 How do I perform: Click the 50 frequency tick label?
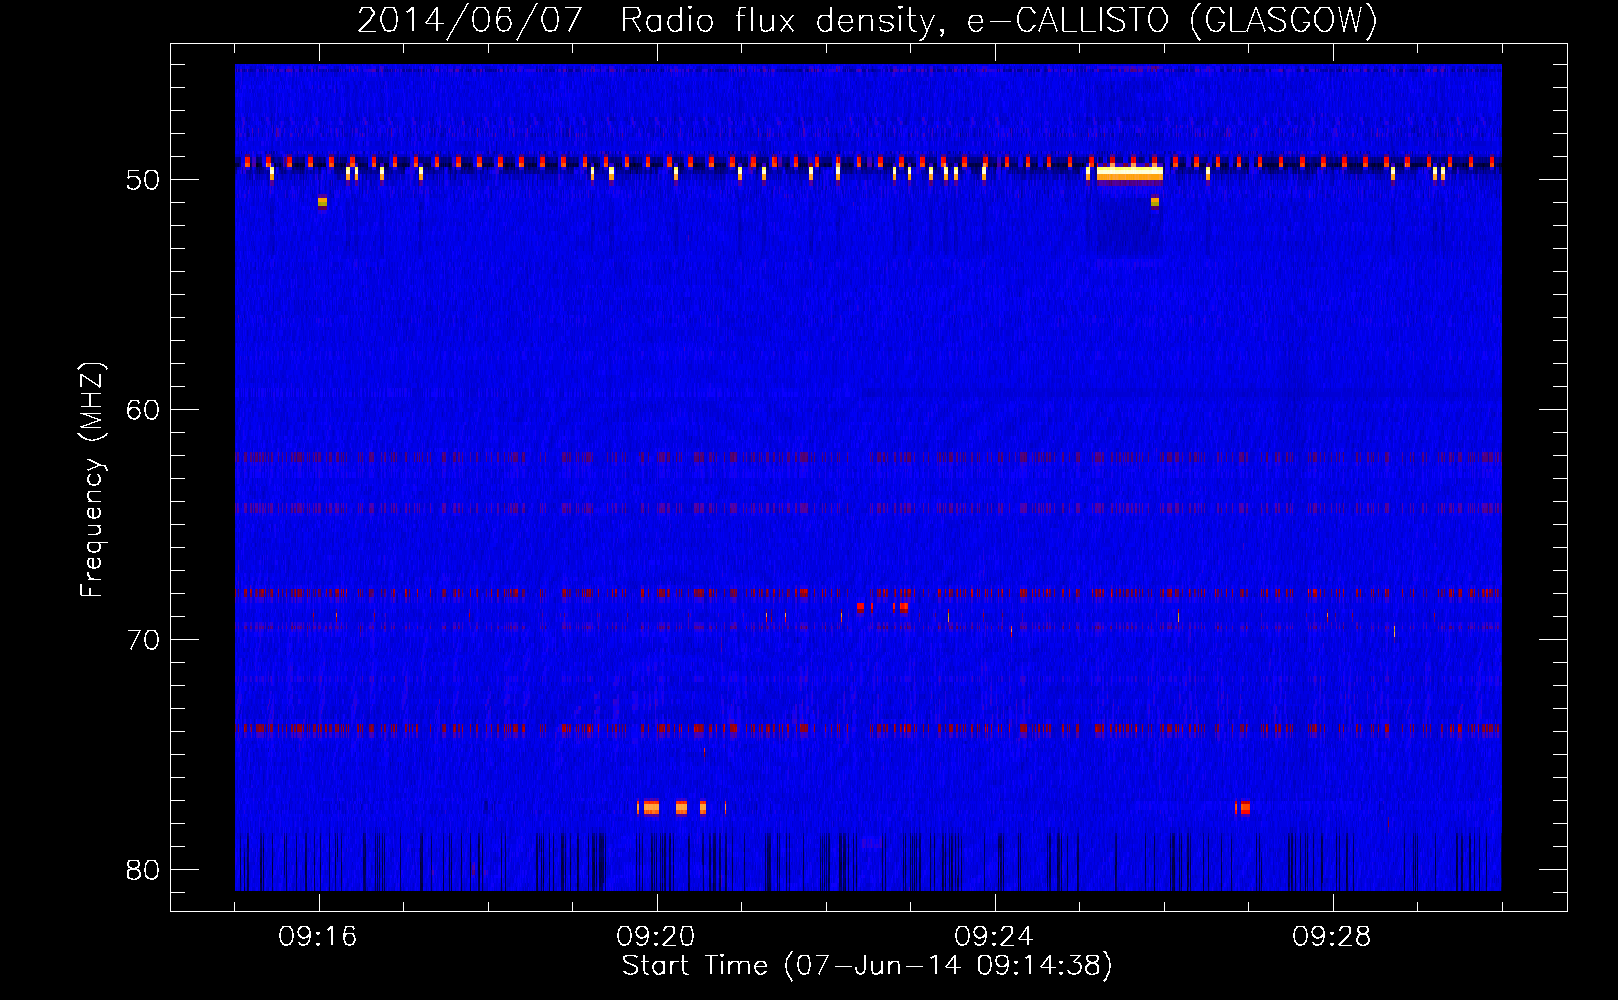tap(143, 180)
